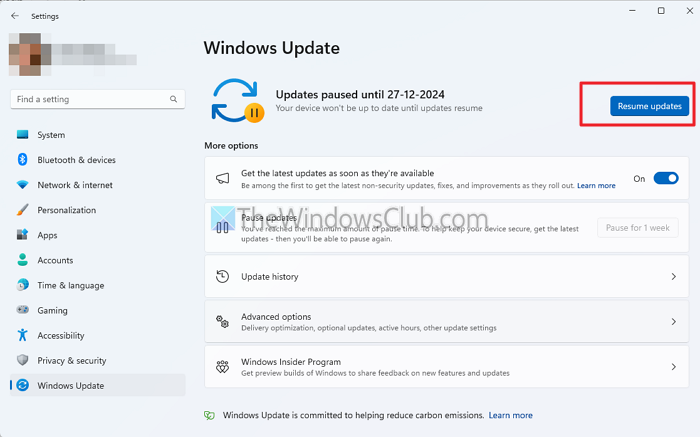
Task: Open Privacy & security page
Action: click(x=97, y=360)
